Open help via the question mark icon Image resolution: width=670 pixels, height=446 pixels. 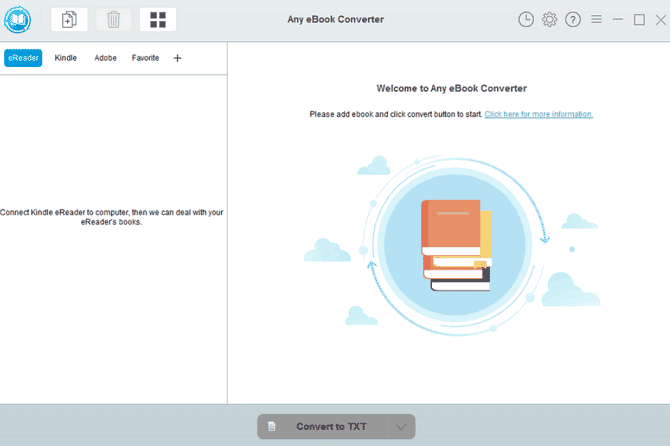(x=573, y=20)
